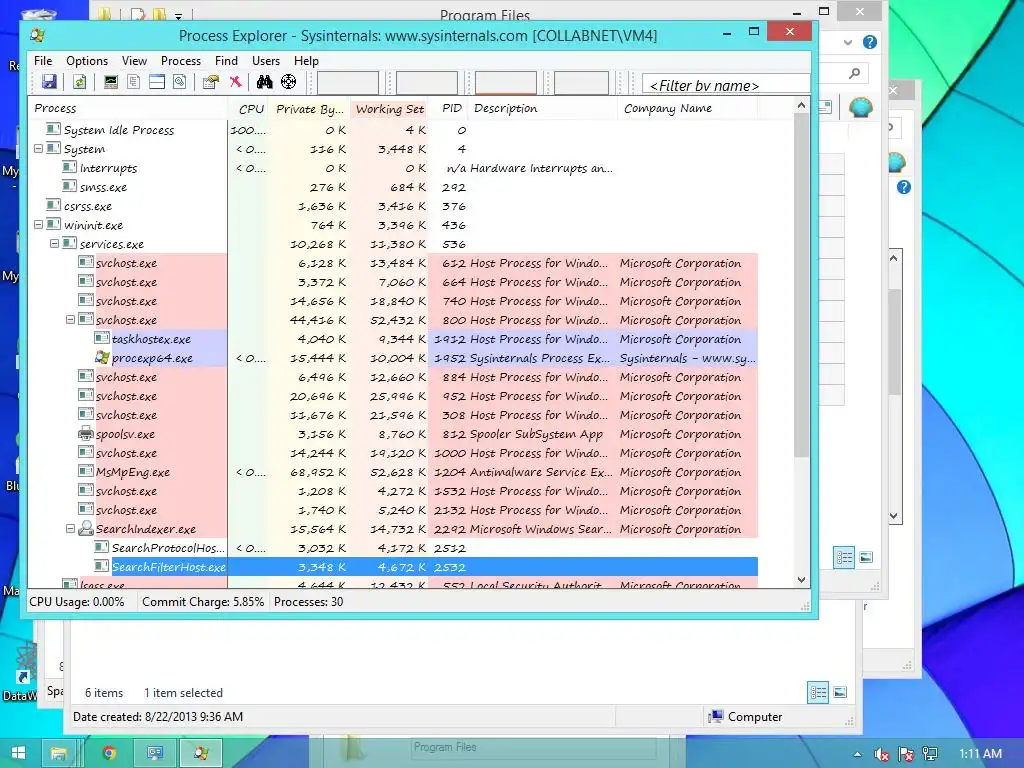Select the SearchProtocolHost process row
Screen dimensions: 1024x768
point(392,548)
